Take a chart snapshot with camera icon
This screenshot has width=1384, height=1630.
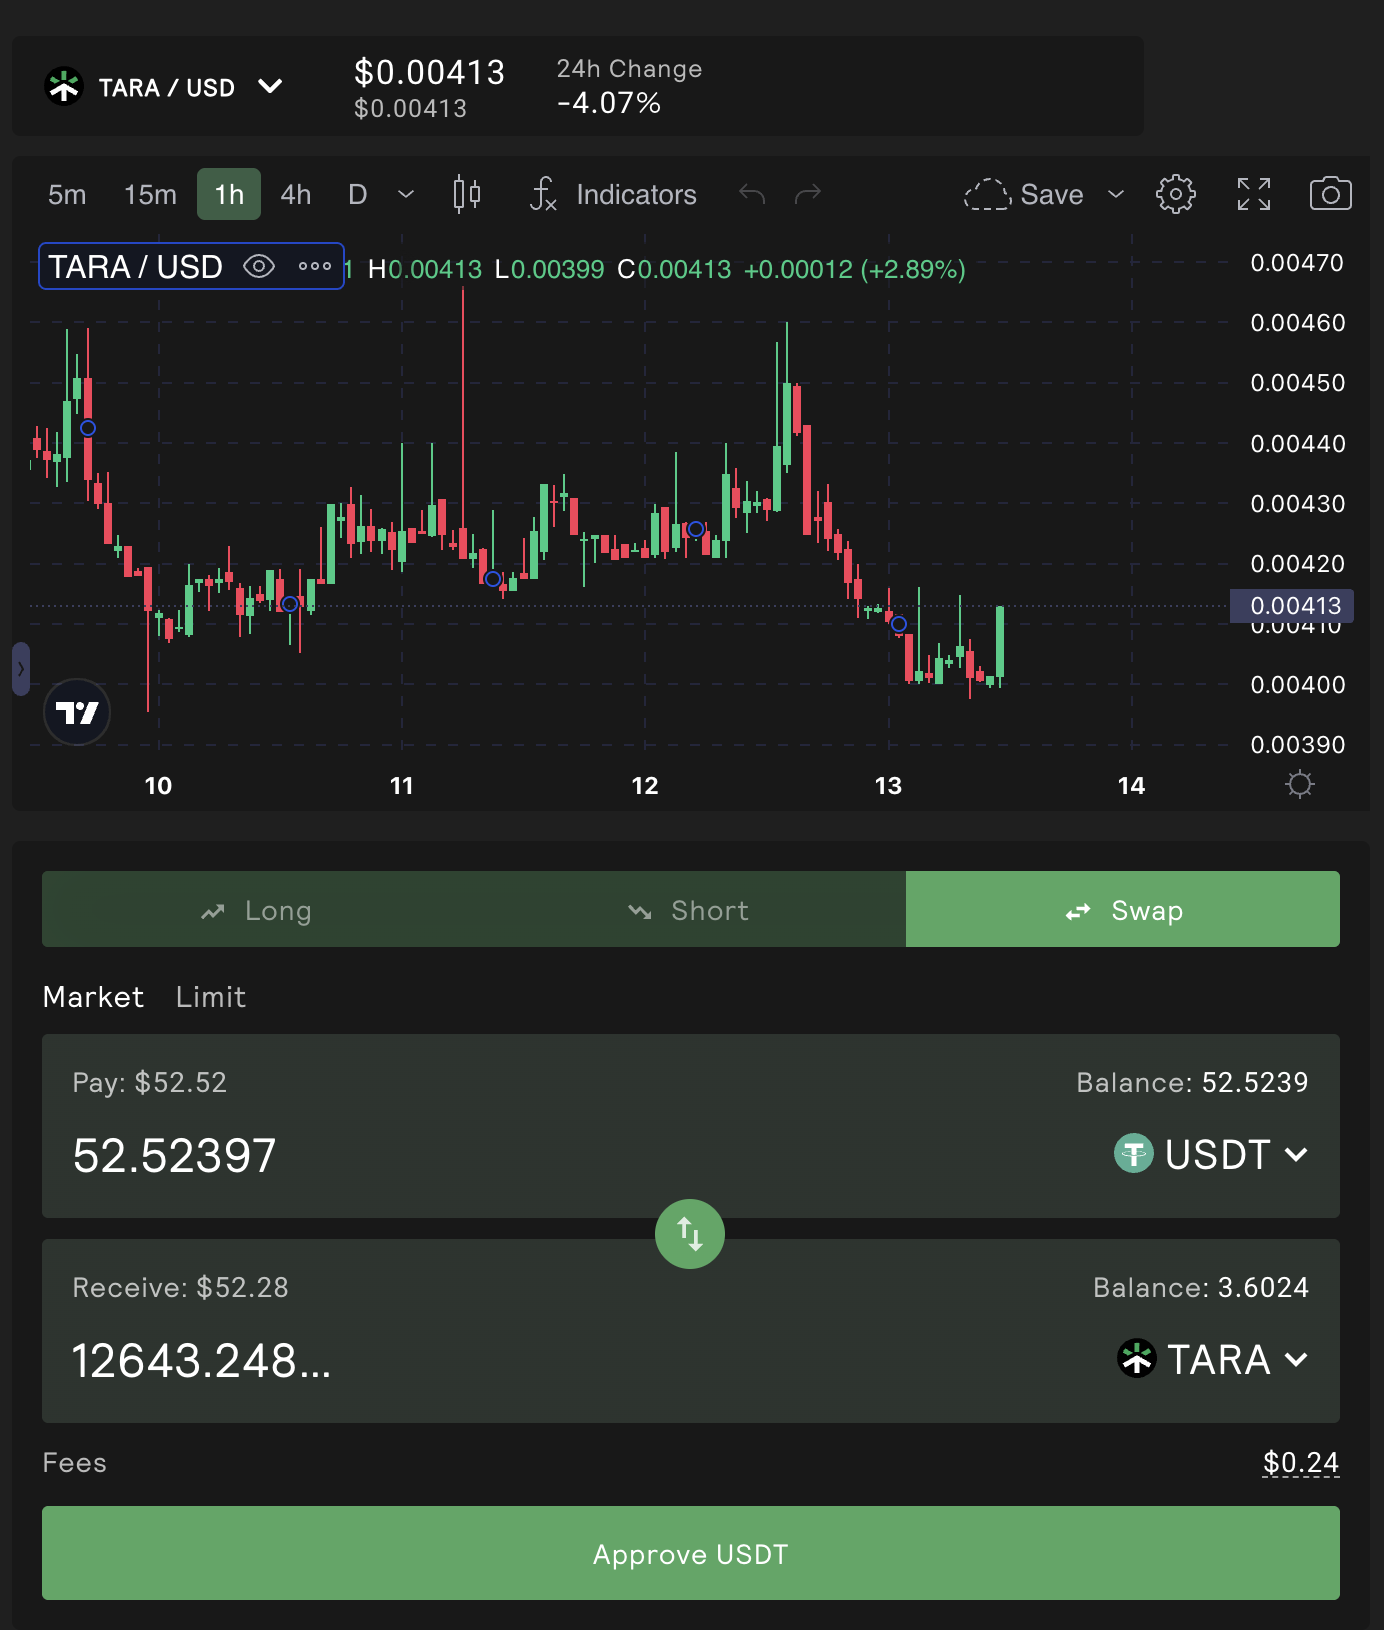pyautogui.click(x=1331, y=194)
